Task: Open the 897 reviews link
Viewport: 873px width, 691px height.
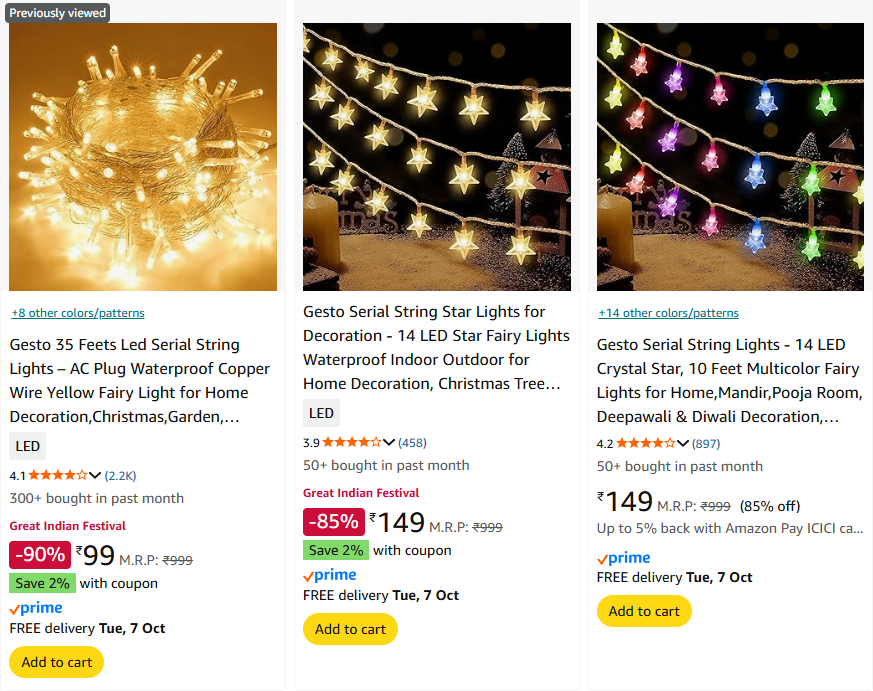Action: click(x=705, y=443)
